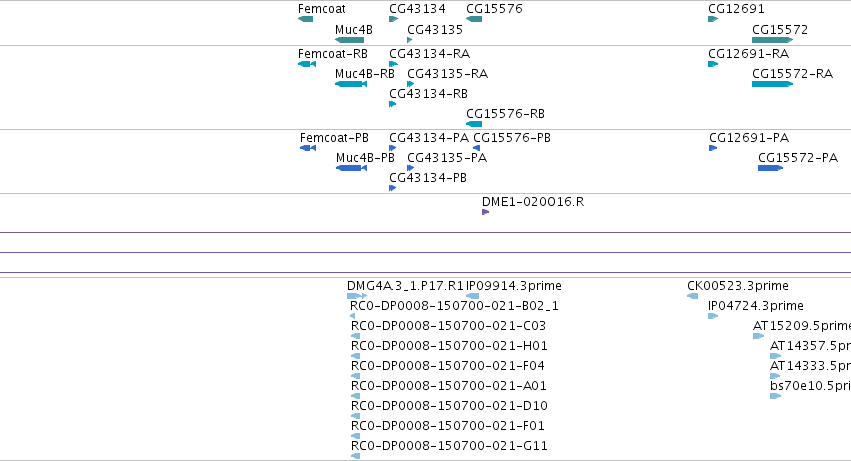Click the CG12691-PA protein label
The image size is (851, 461).
pyautogui.click(x=750, y=138)
